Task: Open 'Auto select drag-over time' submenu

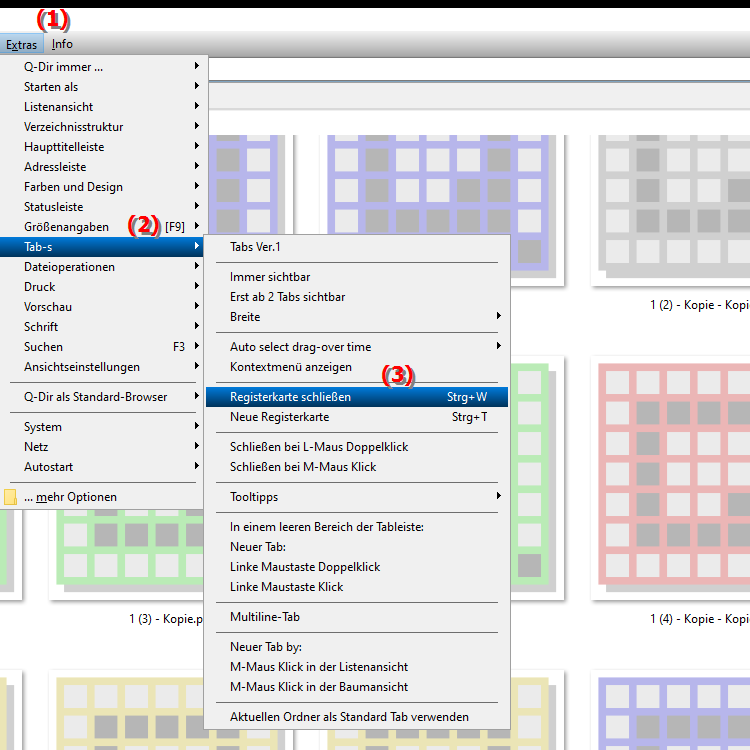Action: click(x=357, y=347)
